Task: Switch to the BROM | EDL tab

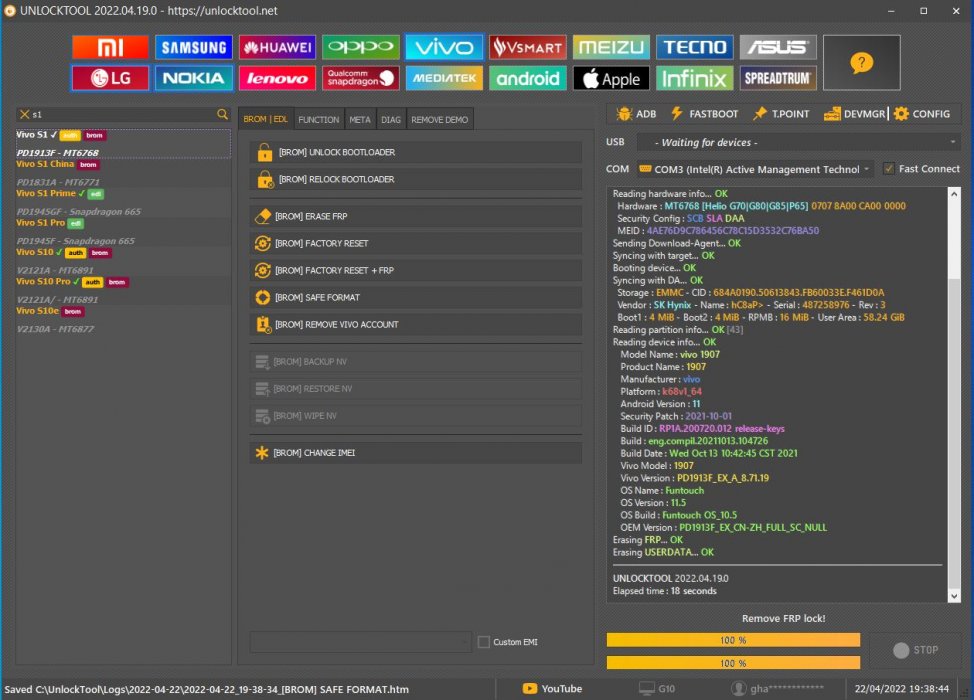Action: [265, 119]
